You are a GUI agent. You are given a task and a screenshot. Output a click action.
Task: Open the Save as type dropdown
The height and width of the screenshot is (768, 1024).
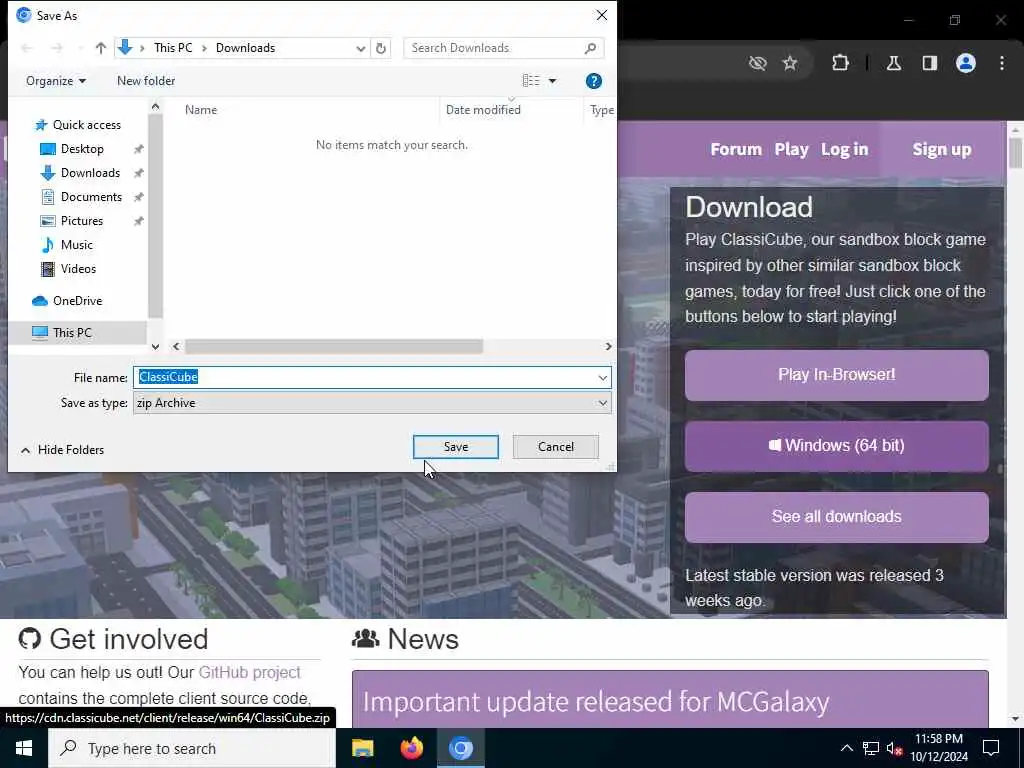[372, 403]
